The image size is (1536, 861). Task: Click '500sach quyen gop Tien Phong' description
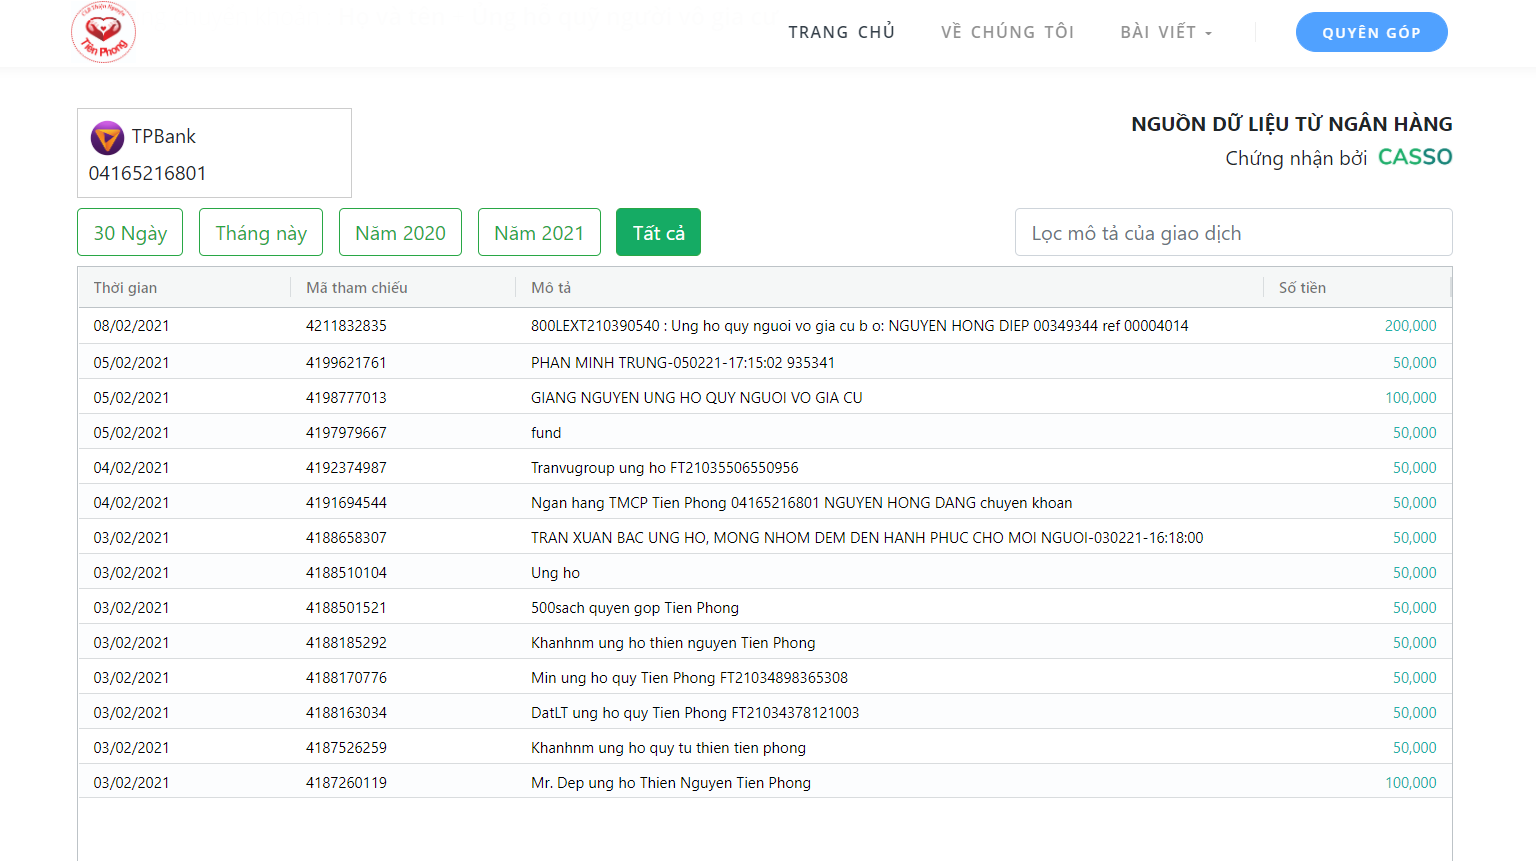point(635,608)
